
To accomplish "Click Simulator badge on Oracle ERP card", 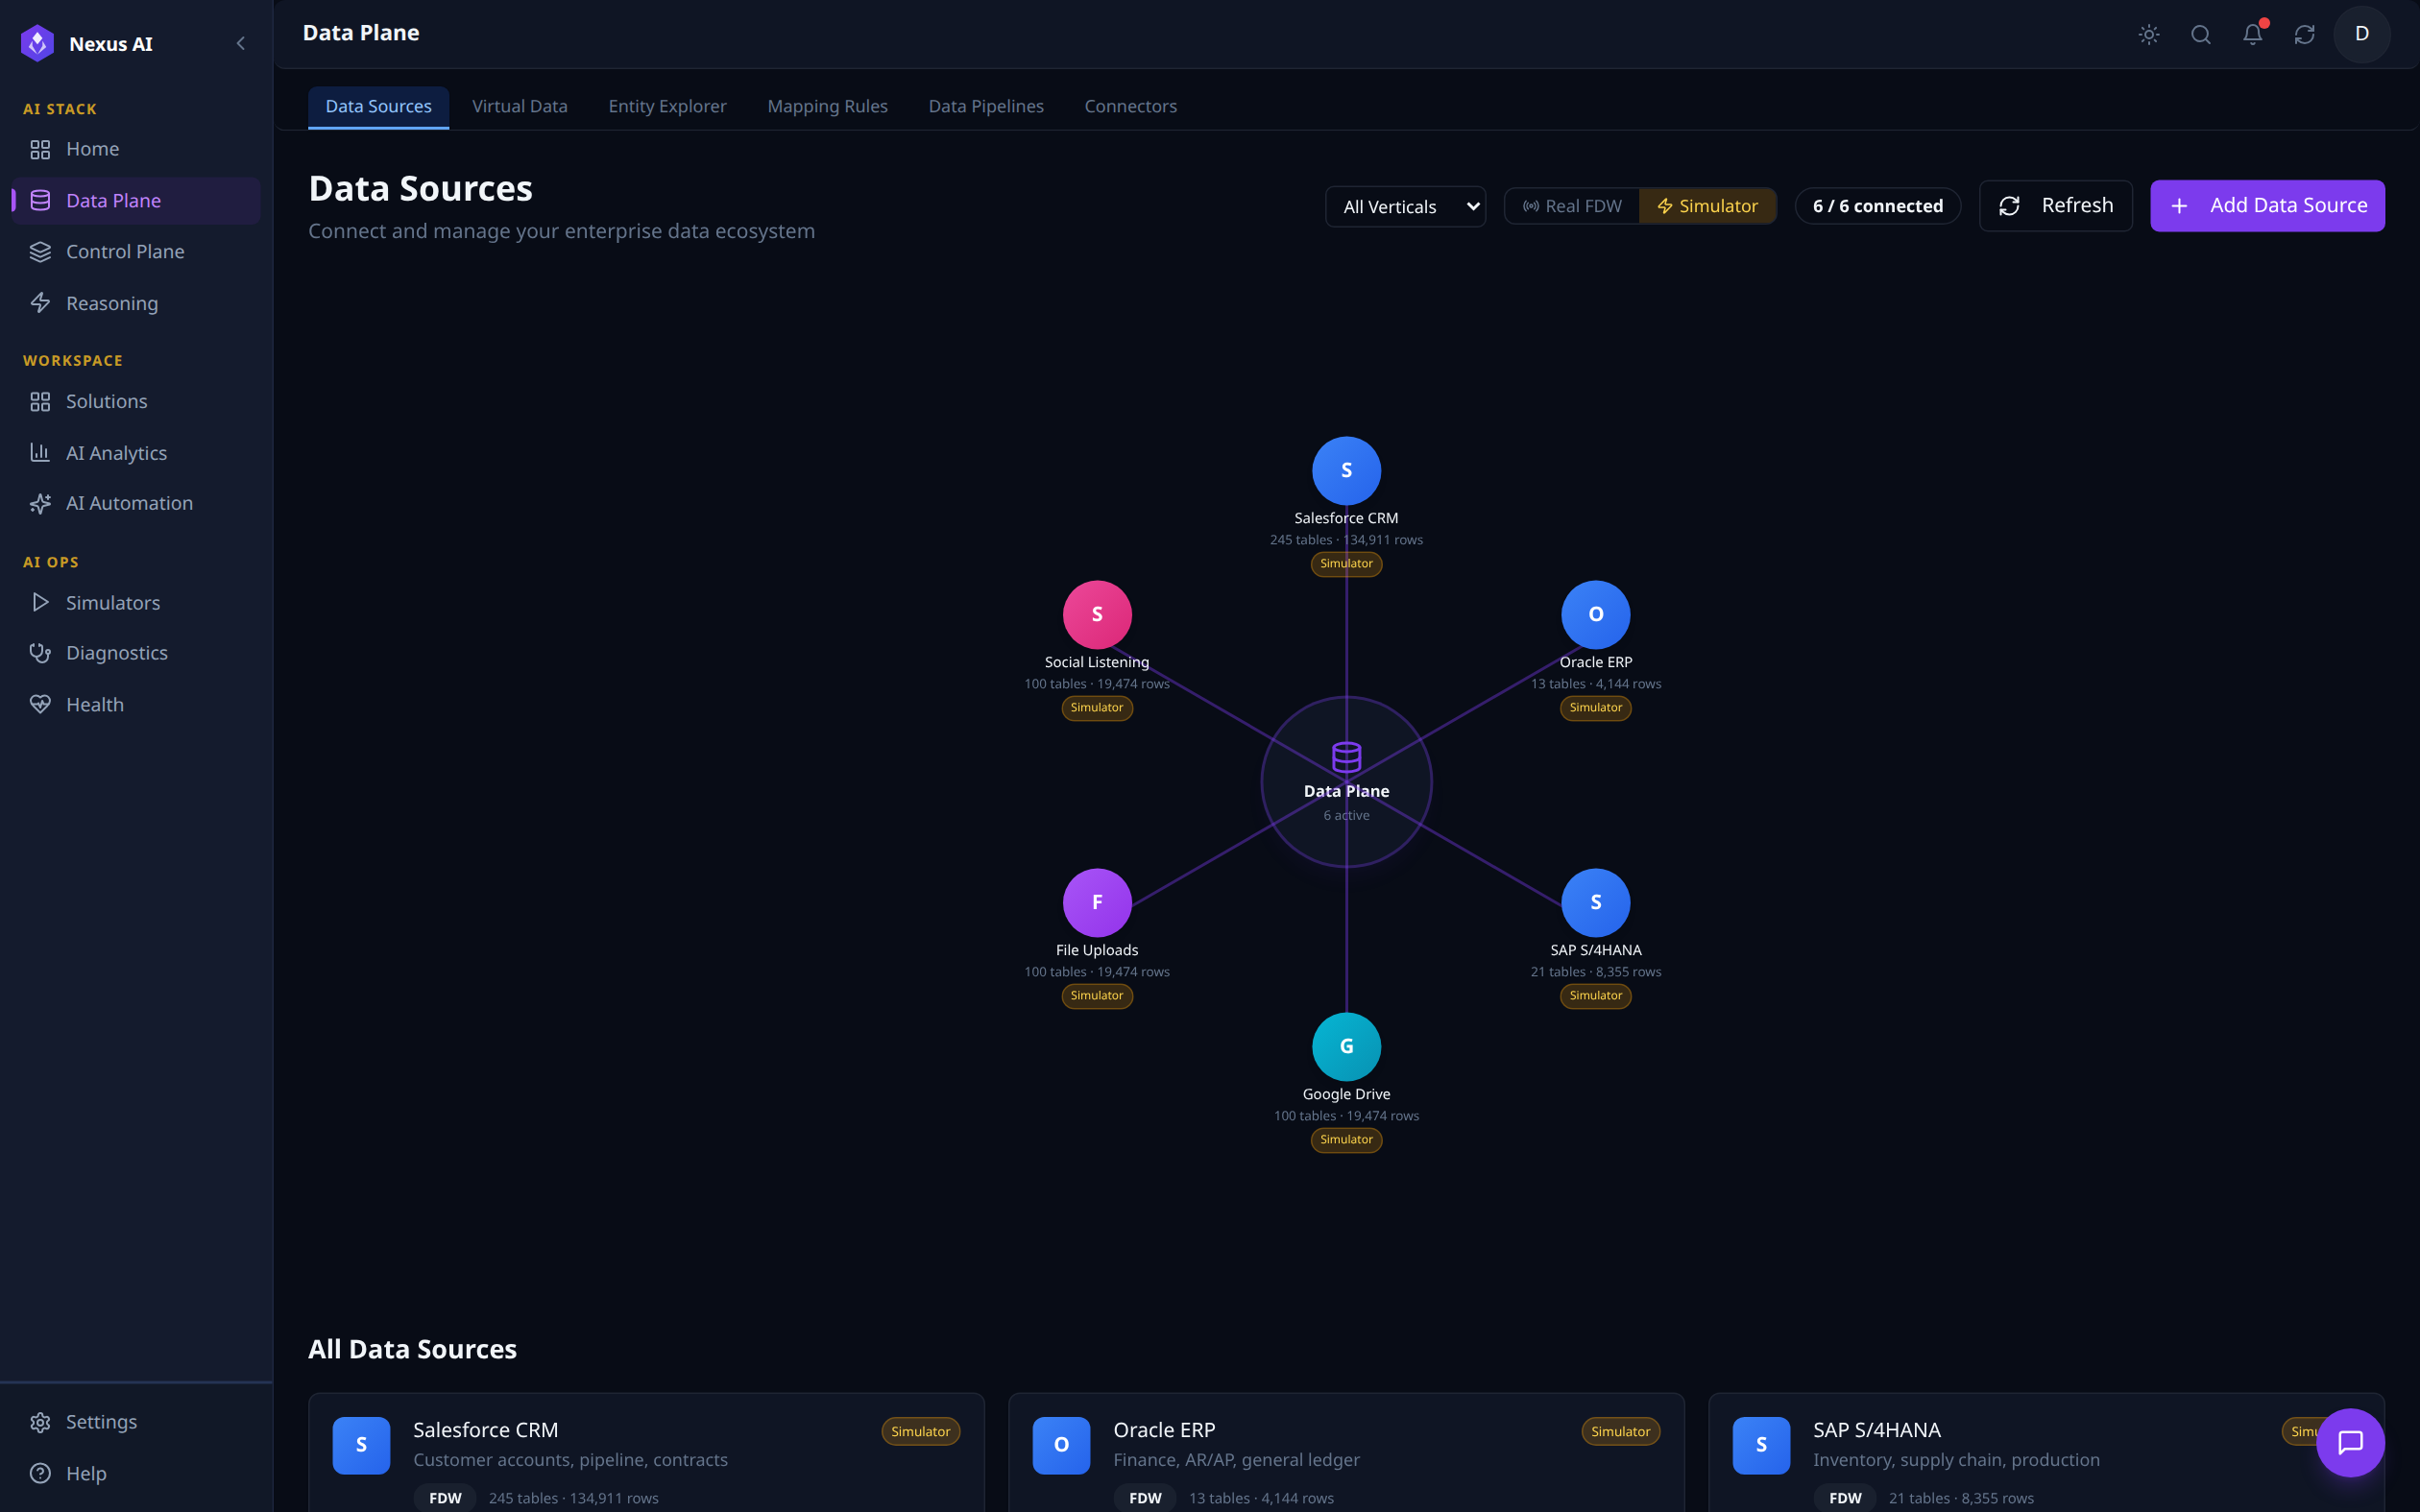I will pos(1620,1432).
